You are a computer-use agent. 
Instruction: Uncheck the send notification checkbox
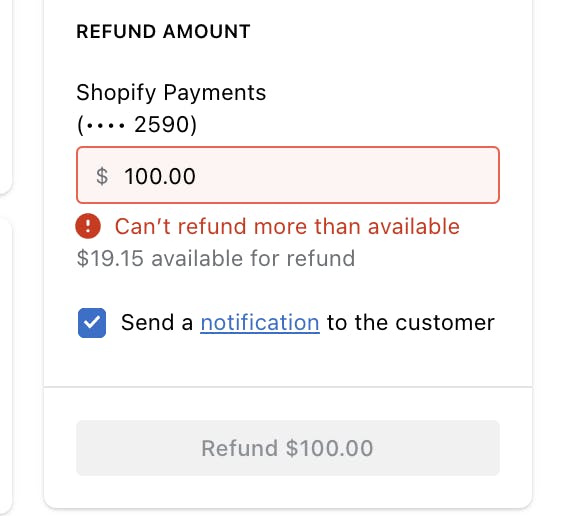point(92,323)
